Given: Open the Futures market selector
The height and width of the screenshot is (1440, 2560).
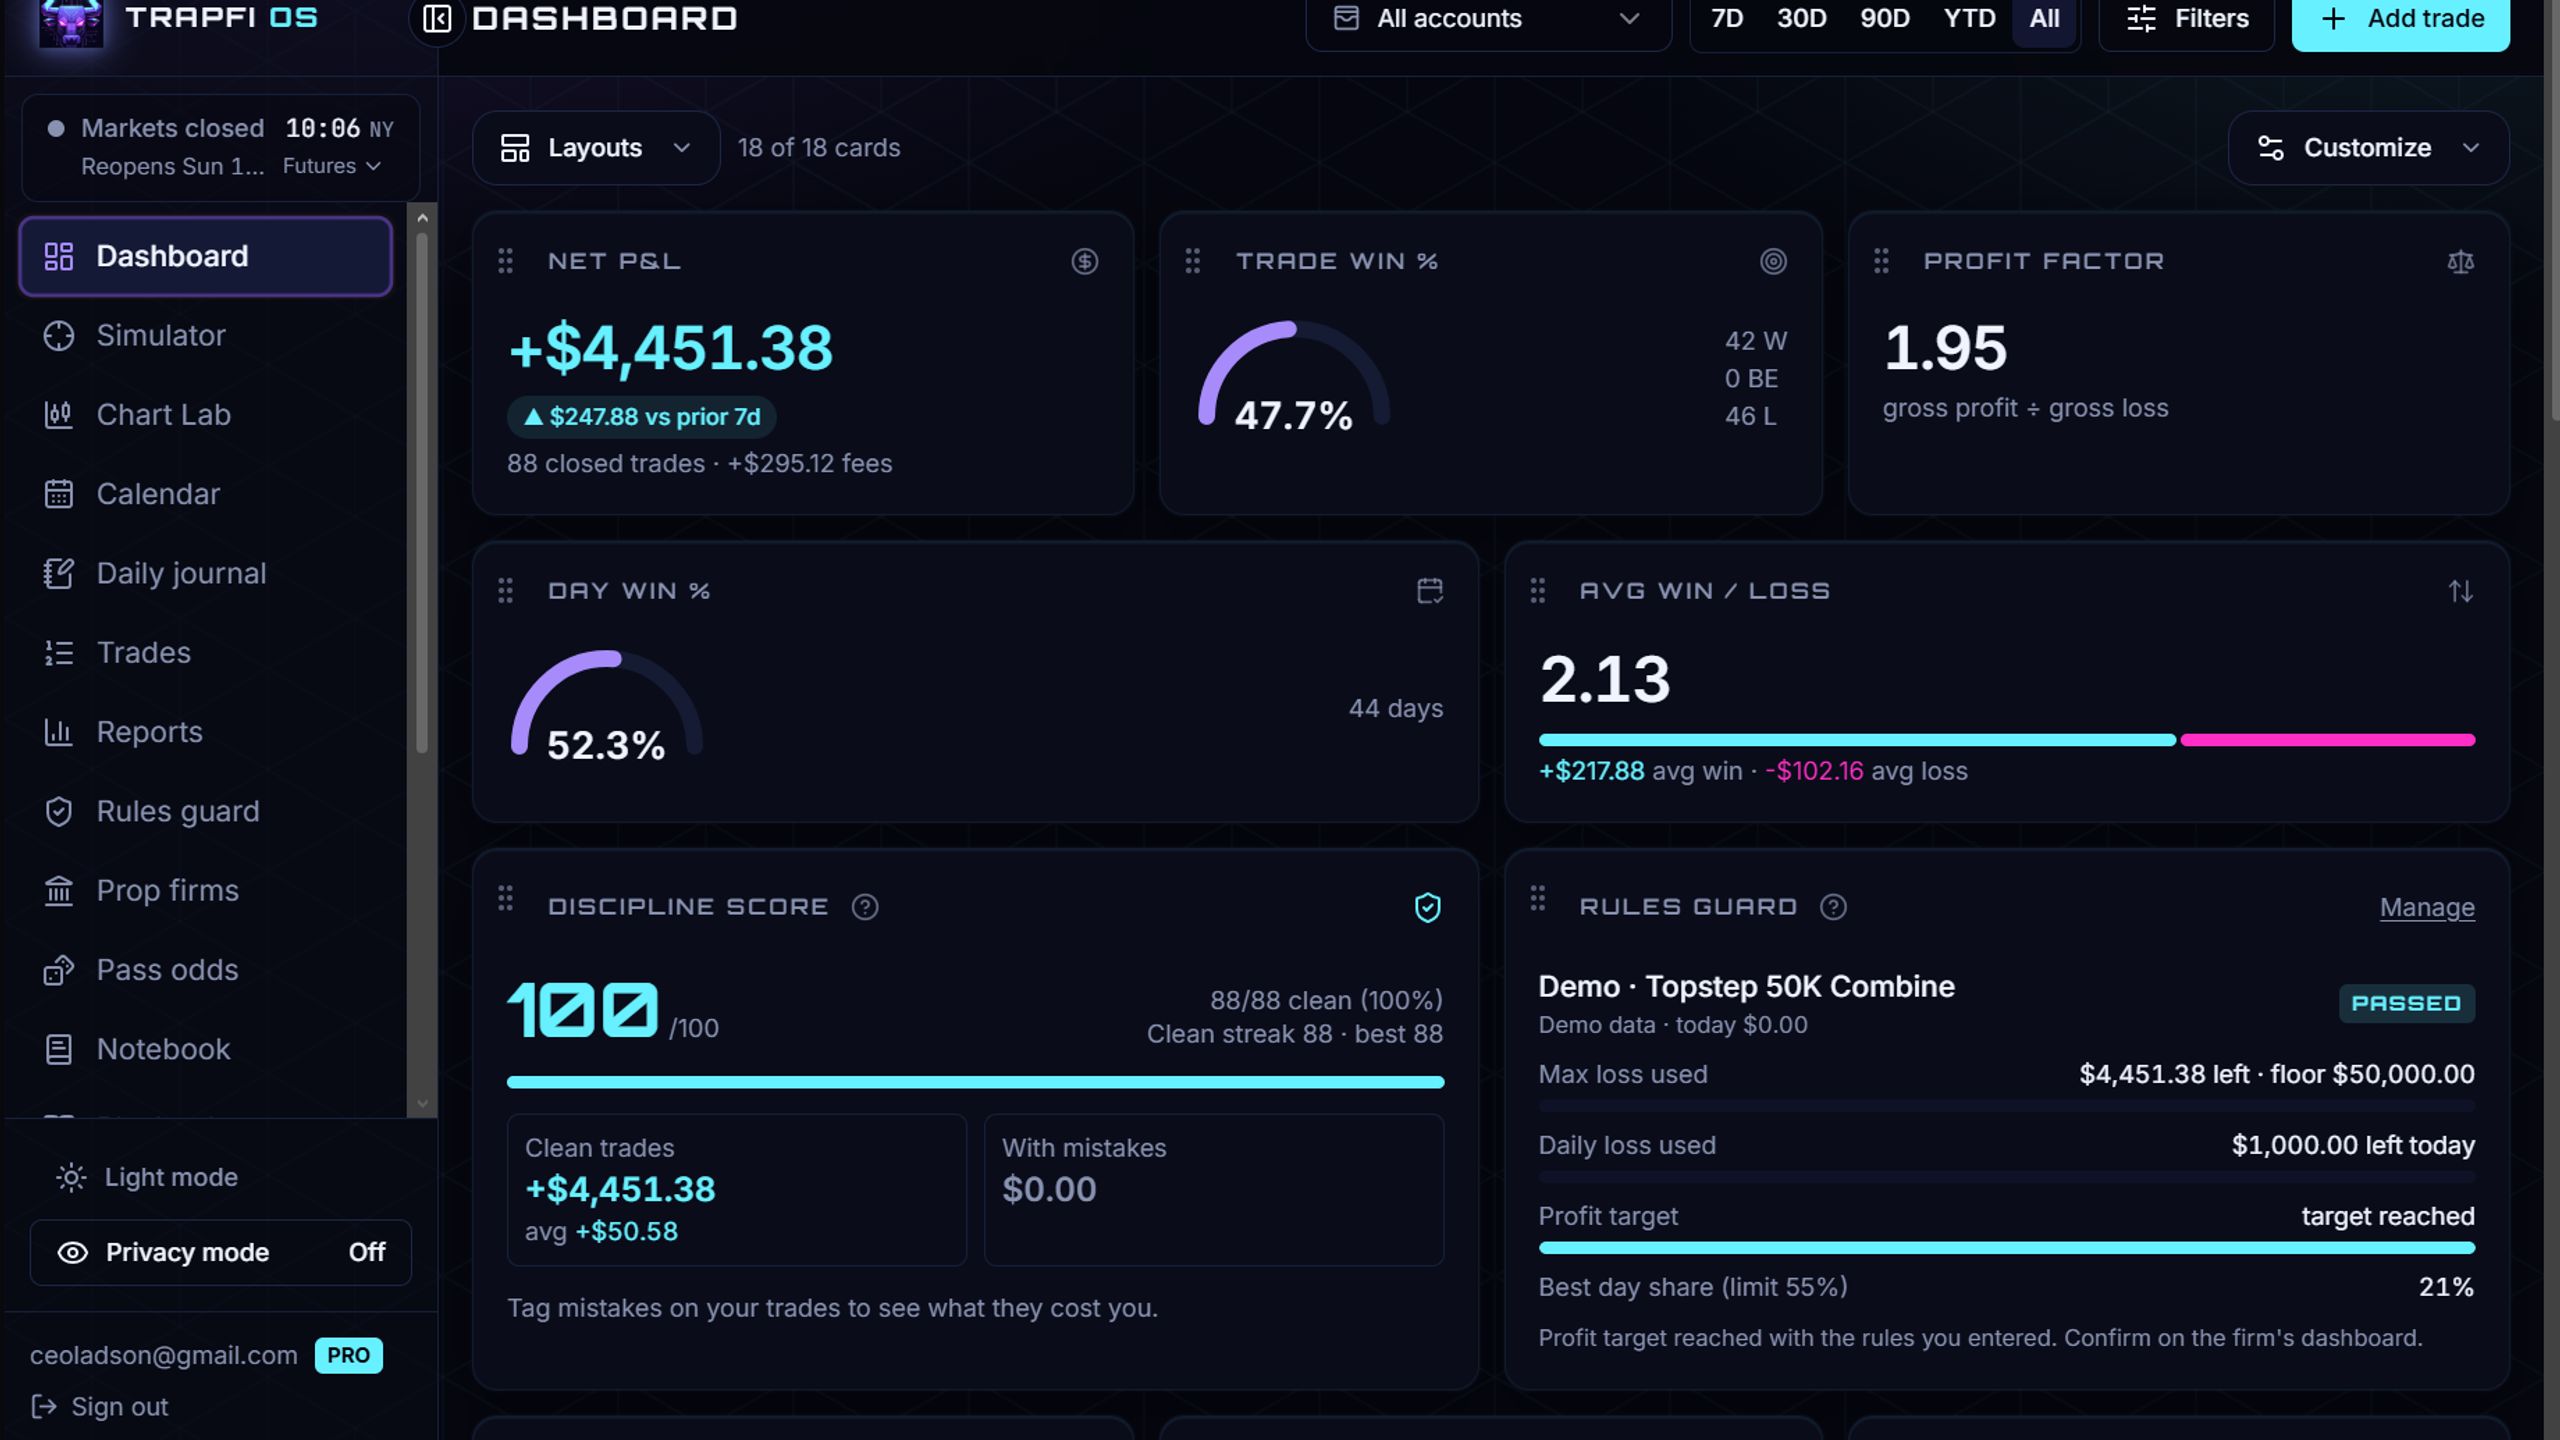Looking at the screenshot, I should pos(331,166).
